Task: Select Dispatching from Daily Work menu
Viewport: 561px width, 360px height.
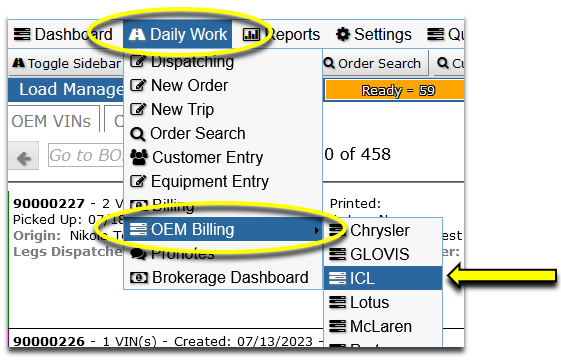Action: [223, 62]
